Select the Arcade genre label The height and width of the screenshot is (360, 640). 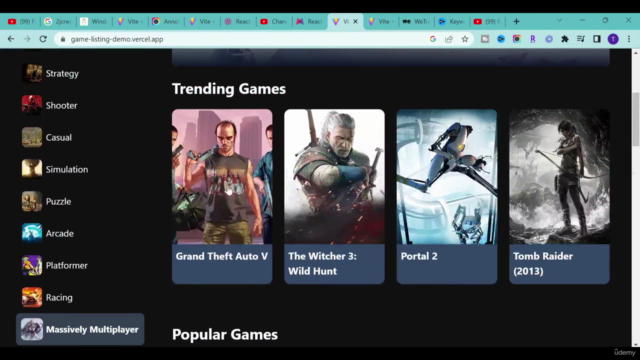tap(60, 233)
